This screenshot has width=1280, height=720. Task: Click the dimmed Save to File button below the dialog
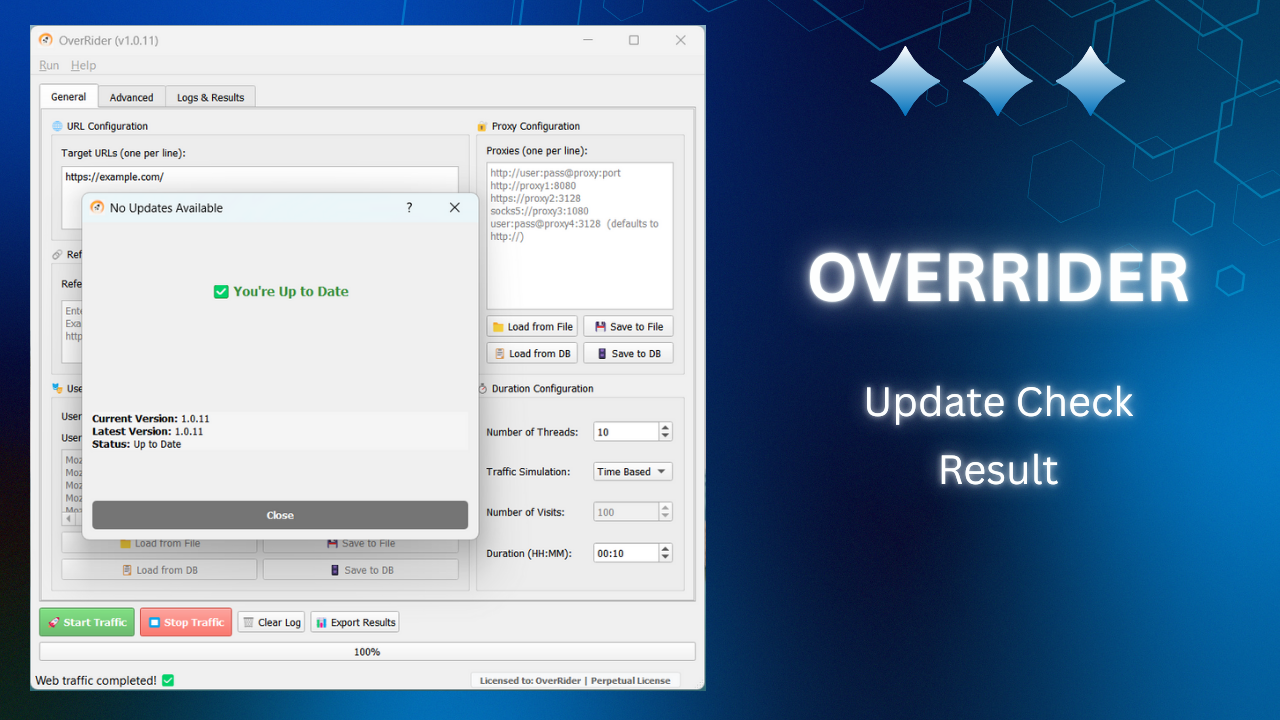pyautogui.click(x=361, y=544)
